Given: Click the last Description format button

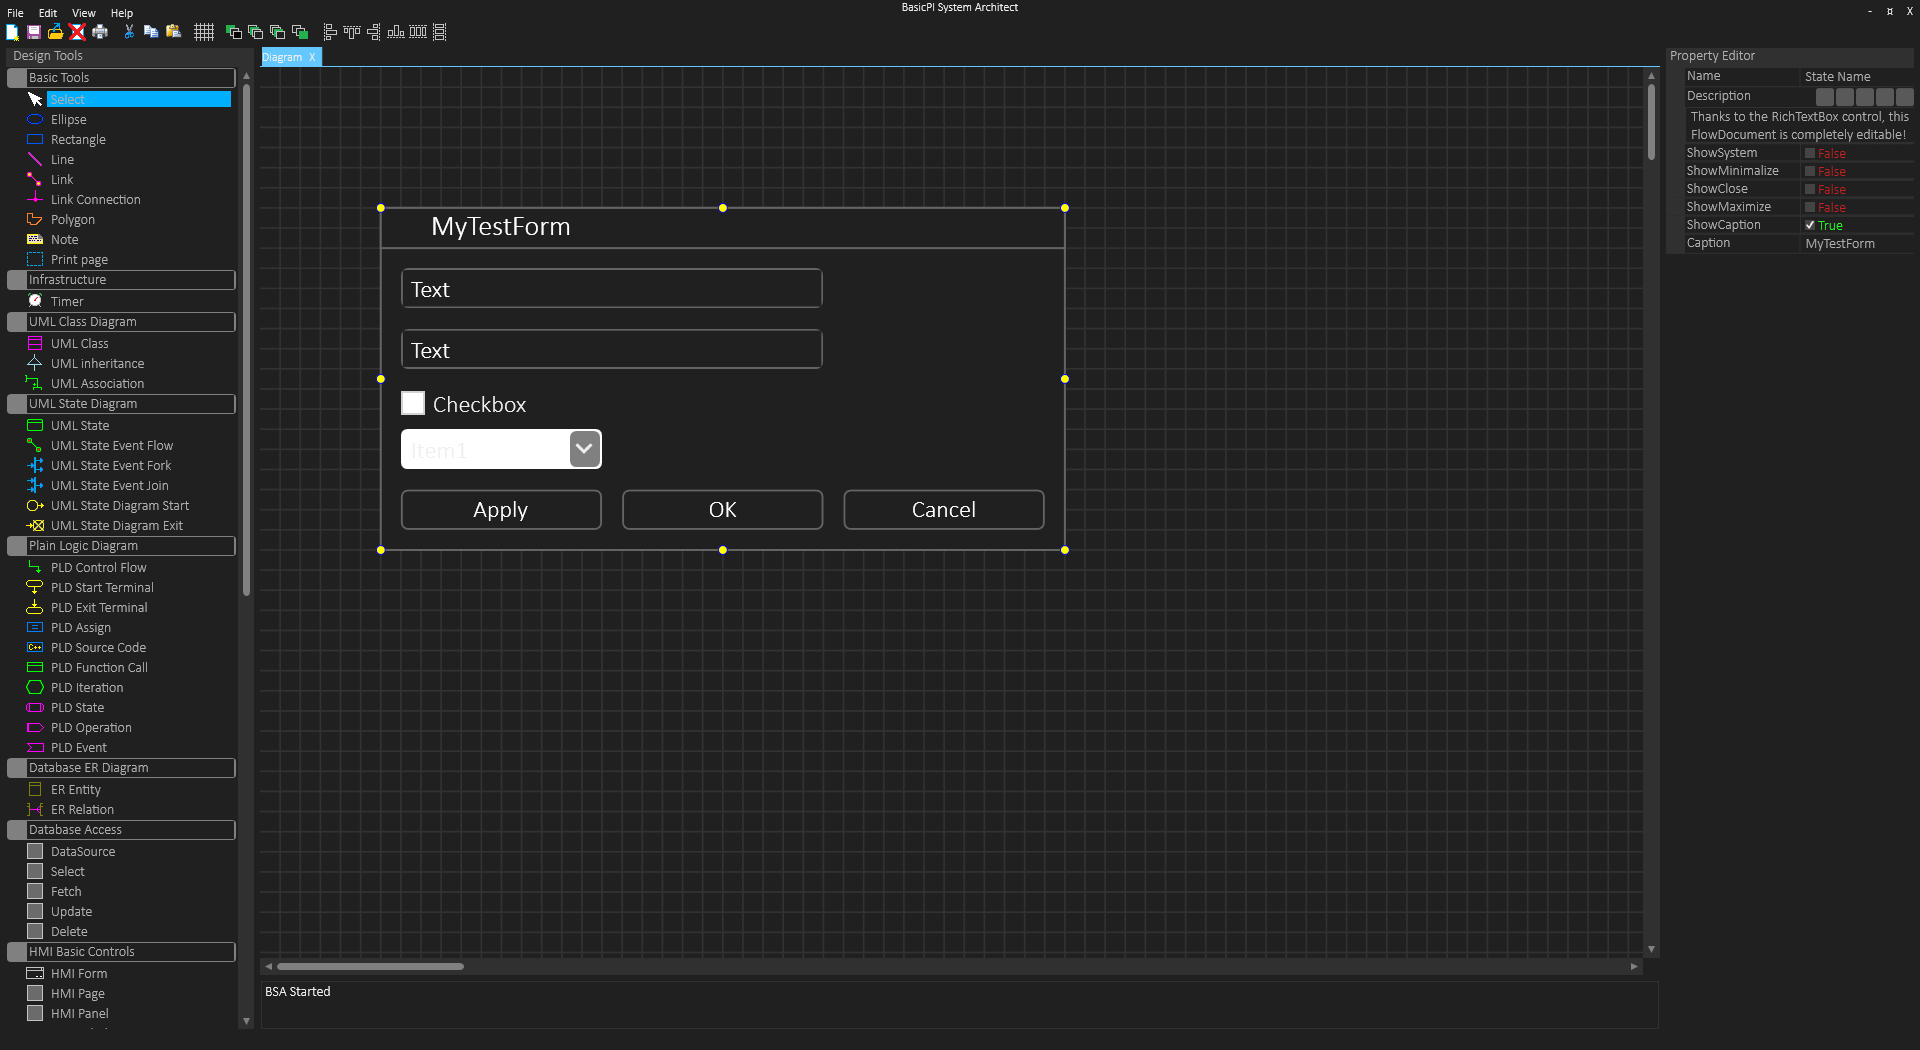Looking at the screenshot, I should click(x=1905, y=96).
